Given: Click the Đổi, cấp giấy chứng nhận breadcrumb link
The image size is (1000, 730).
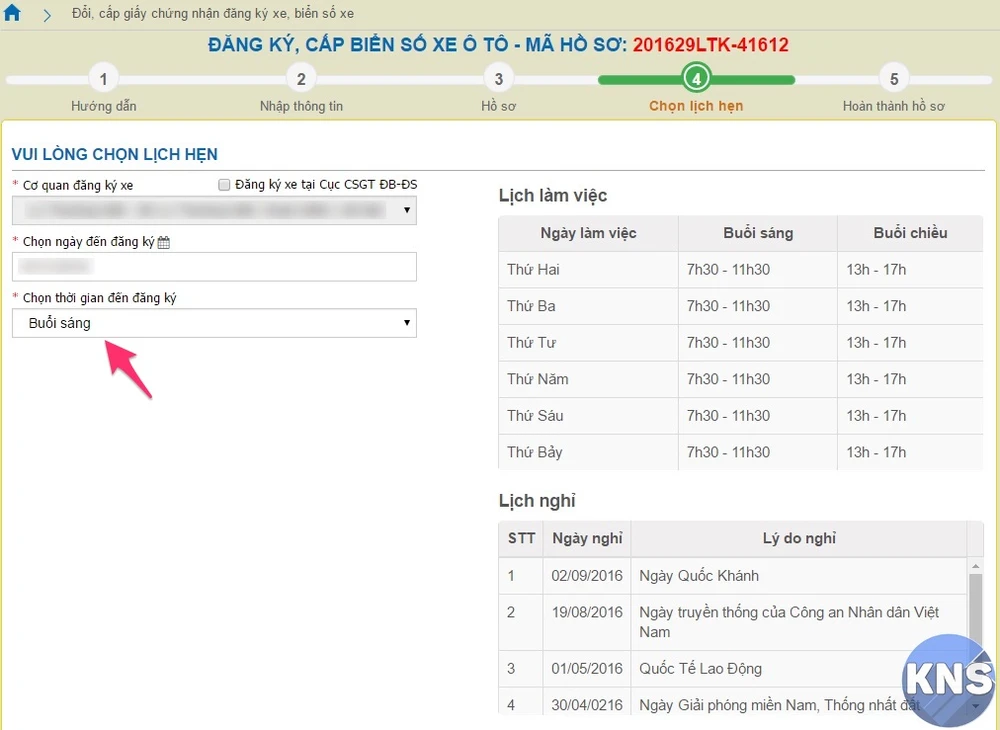Looking at the screenshot, I should 213,14.
